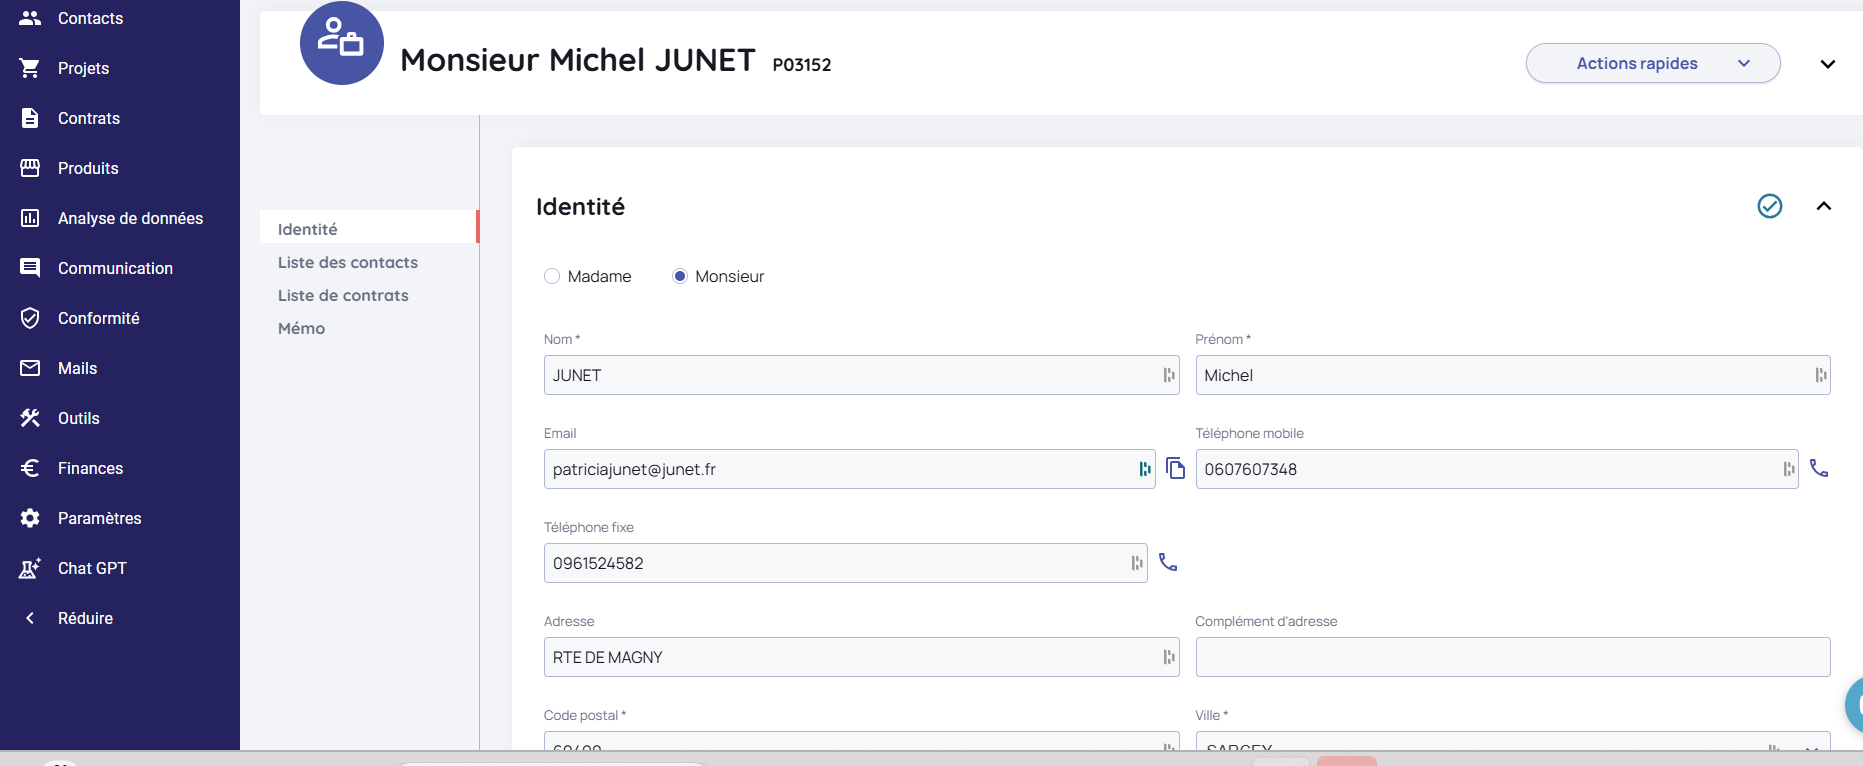Go to Liste de contrats section
This screenshot has height=766, width=1863.
[x=343, y=295]
